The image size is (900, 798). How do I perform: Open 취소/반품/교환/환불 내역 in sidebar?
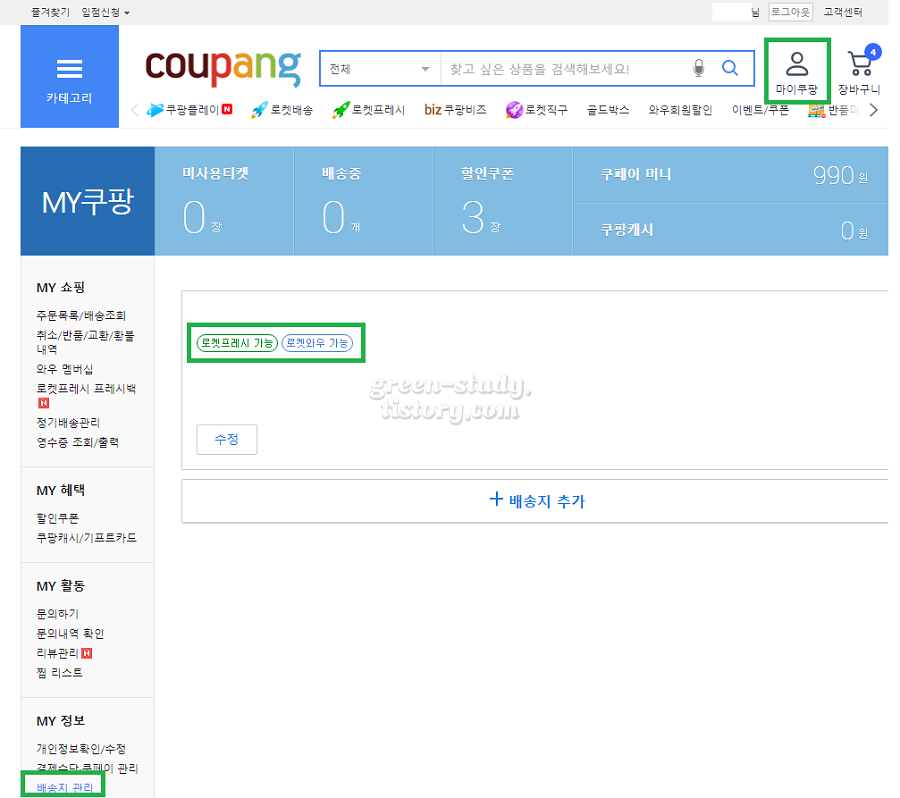(85, 342)
